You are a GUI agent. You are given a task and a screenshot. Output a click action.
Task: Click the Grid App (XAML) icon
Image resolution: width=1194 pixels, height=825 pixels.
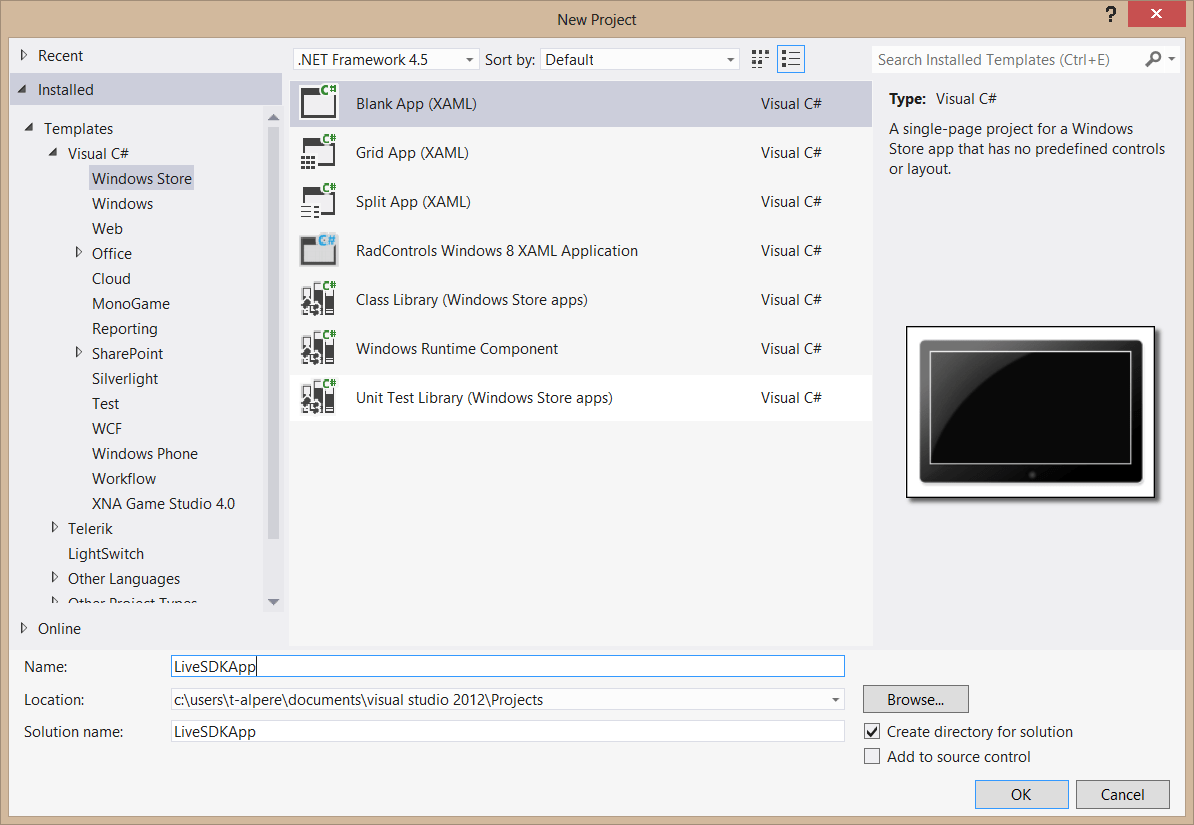coord(319,153)
